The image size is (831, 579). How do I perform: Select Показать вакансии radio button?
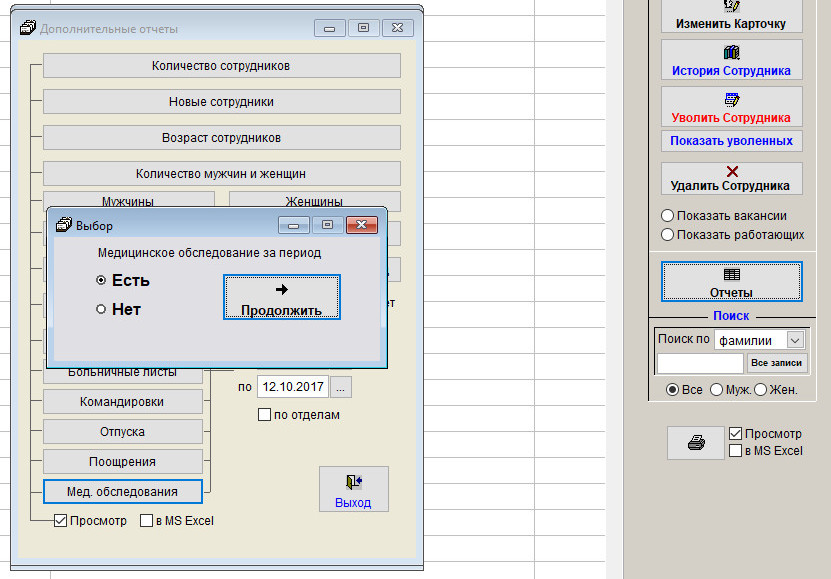click(x=667, y=216)
